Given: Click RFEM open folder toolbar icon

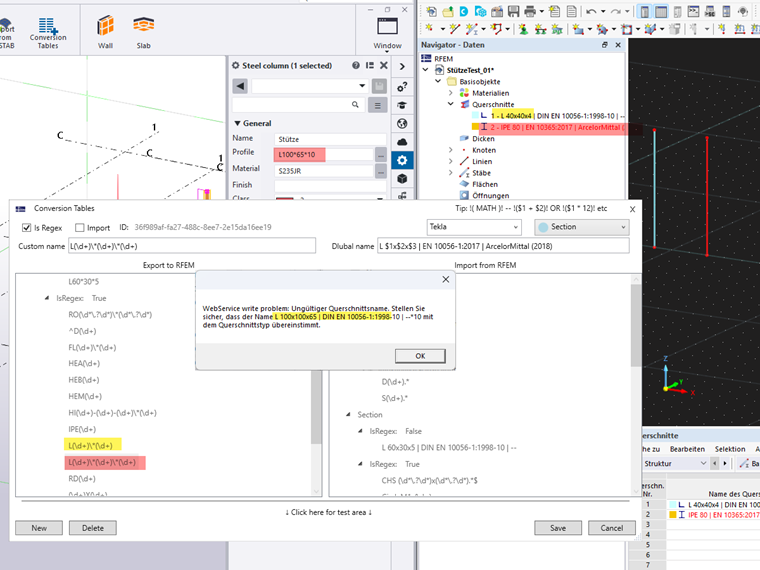Looking at the screenshot, I should click(447, 11).
